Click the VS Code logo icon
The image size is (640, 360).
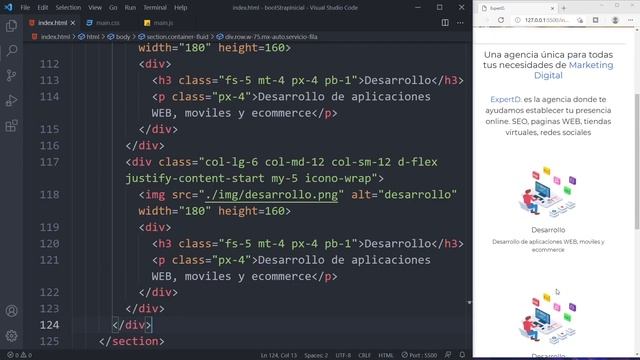[x=8, y=7]
